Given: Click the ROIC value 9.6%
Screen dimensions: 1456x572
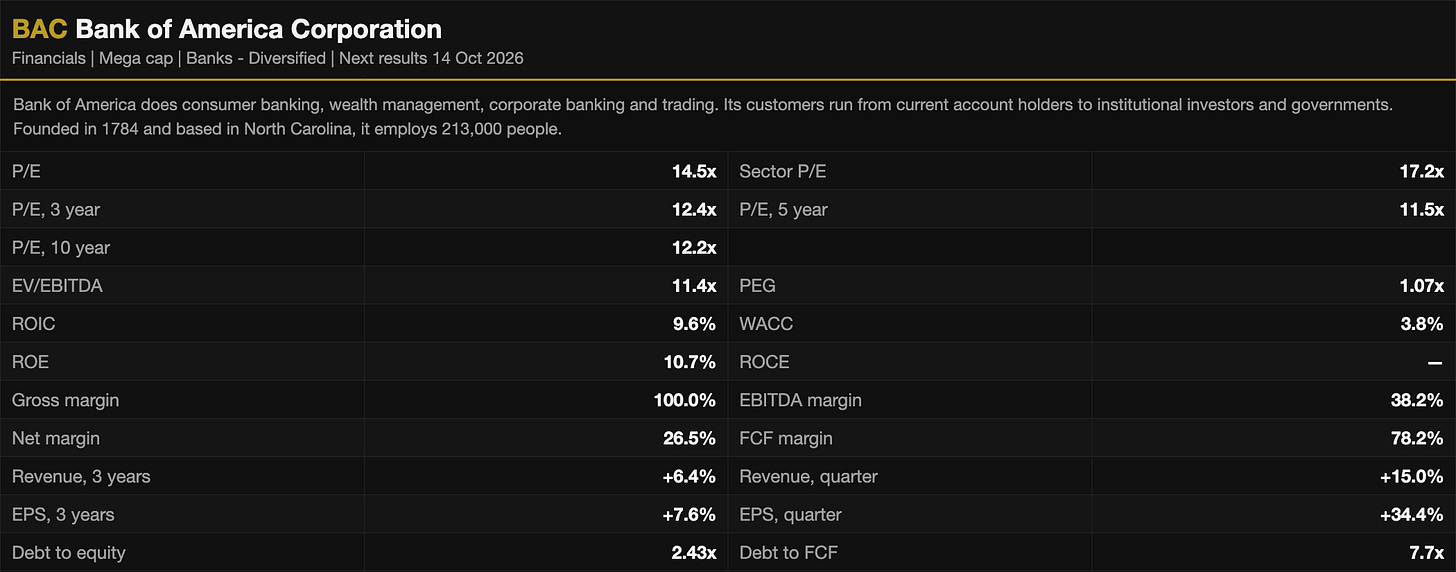Looking at the screenshot, I should click(x=696, y=324).
